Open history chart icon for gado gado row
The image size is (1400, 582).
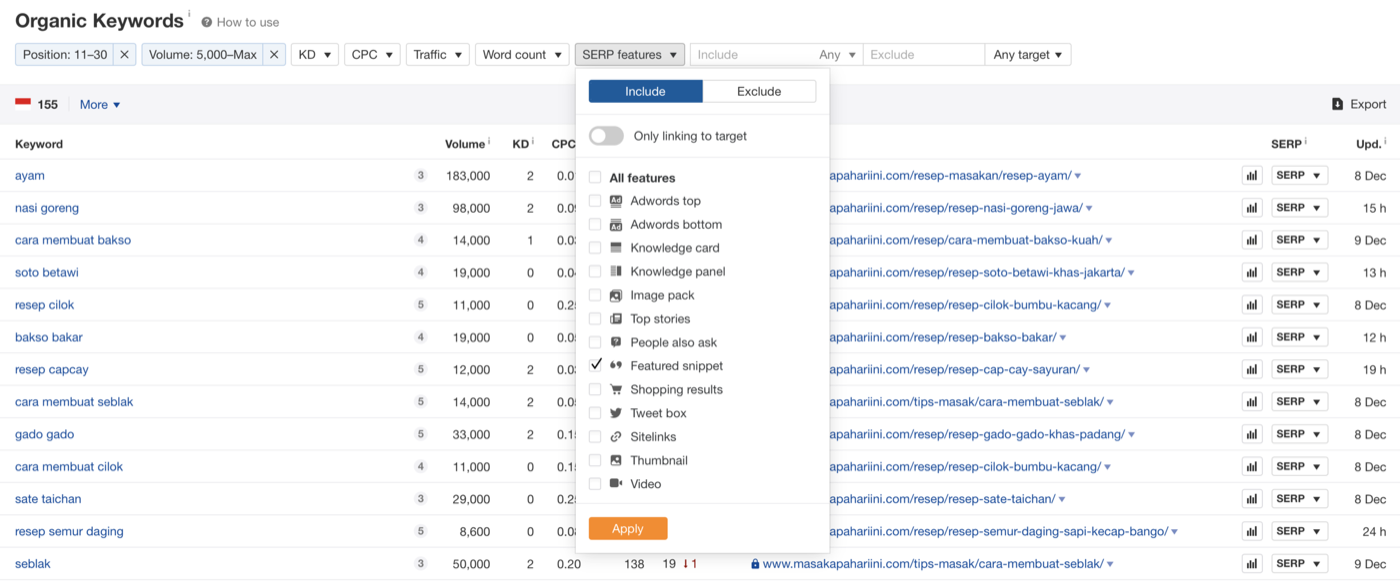(x=1251, y=434)
